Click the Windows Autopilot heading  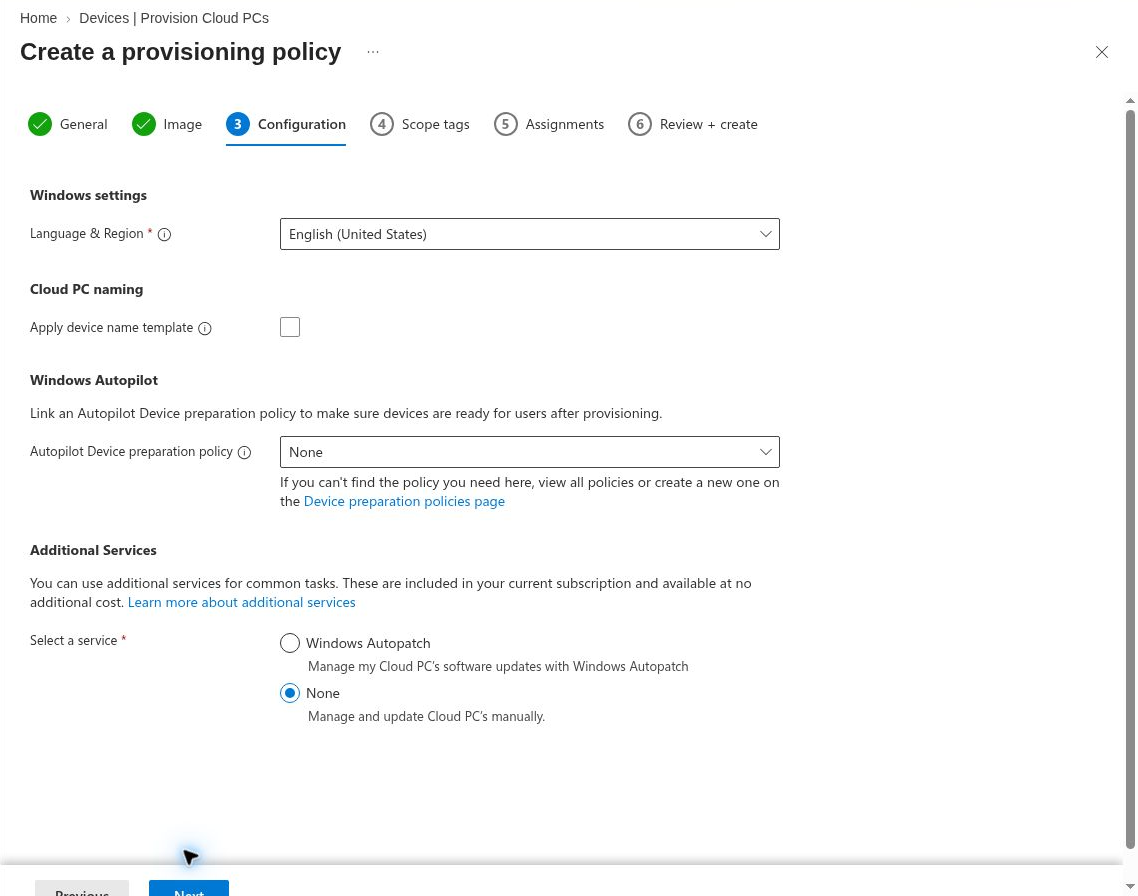pyautogui.click(x=94, y=380)
